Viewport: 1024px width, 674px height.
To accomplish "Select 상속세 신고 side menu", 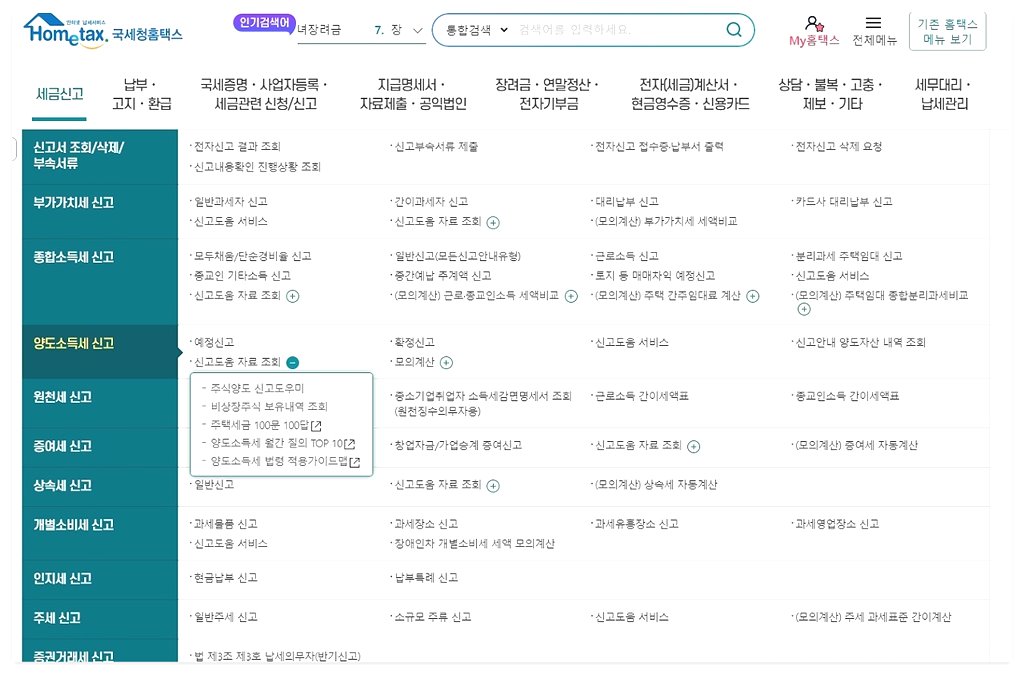I will pos(100,487).
